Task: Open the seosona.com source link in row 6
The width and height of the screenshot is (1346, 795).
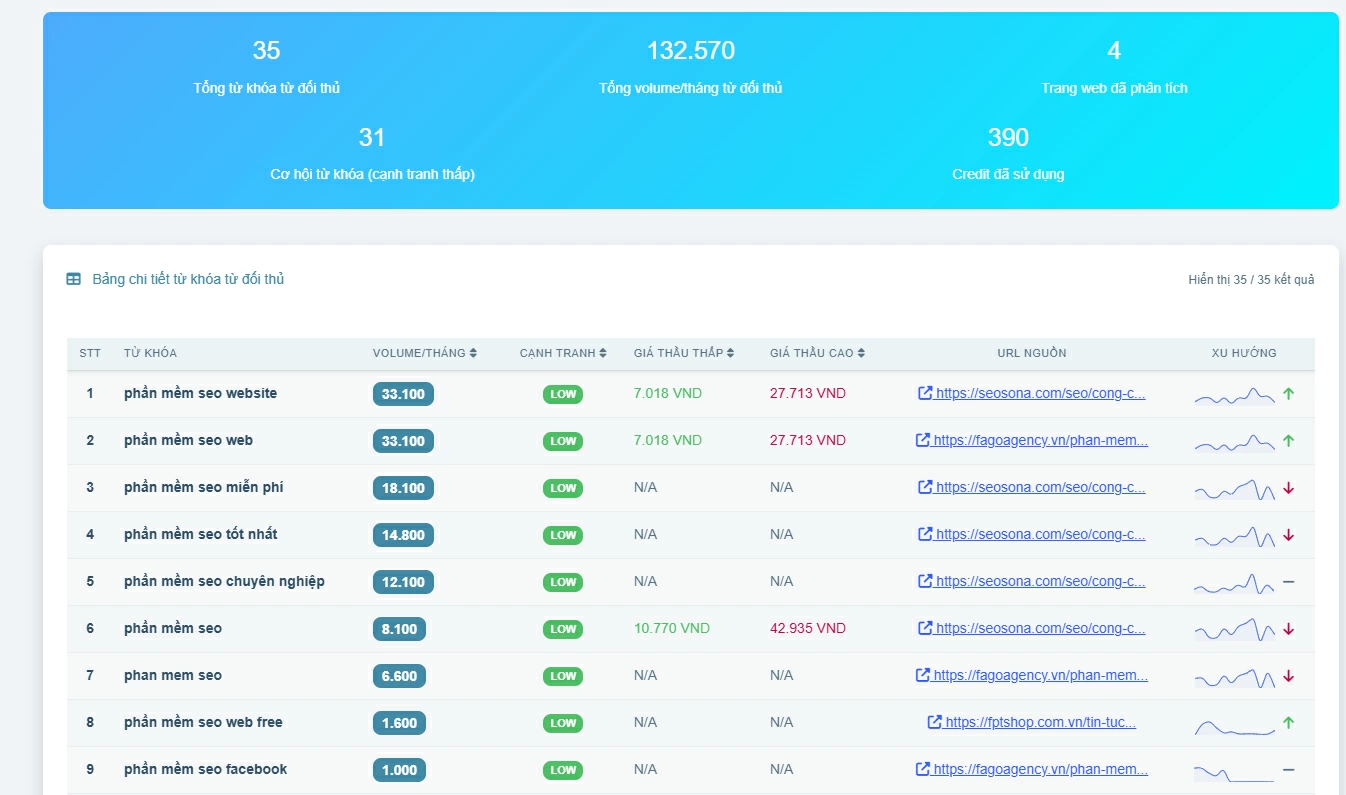Action: click(1040, 629)
